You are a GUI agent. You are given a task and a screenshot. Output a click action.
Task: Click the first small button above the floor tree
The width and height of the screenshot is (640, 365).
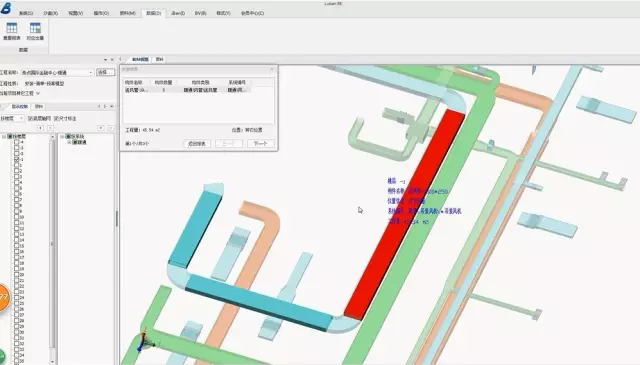(40, 128)
